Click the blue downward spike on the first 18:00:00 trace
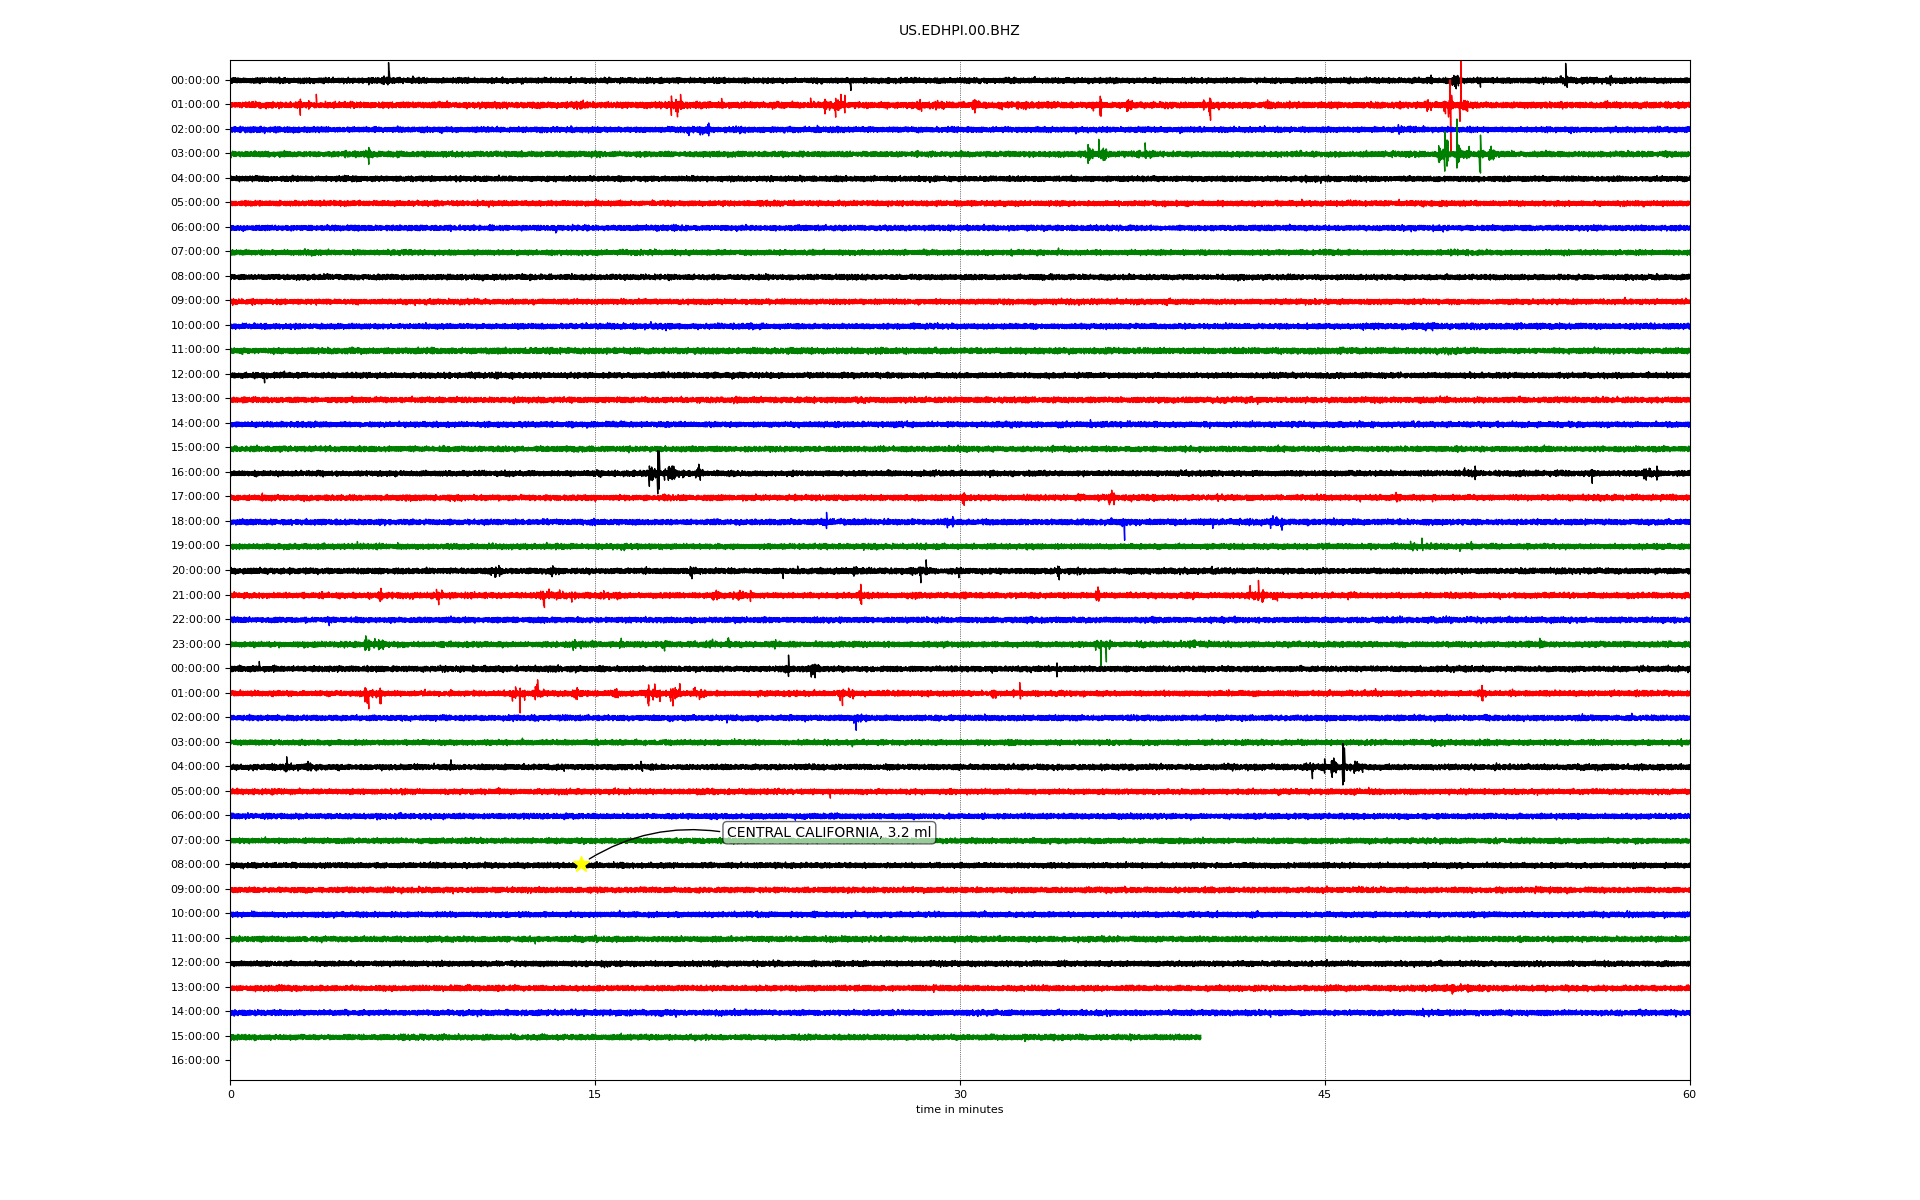Viewport: 1920px width, 1200px height. coord(1124,530)
